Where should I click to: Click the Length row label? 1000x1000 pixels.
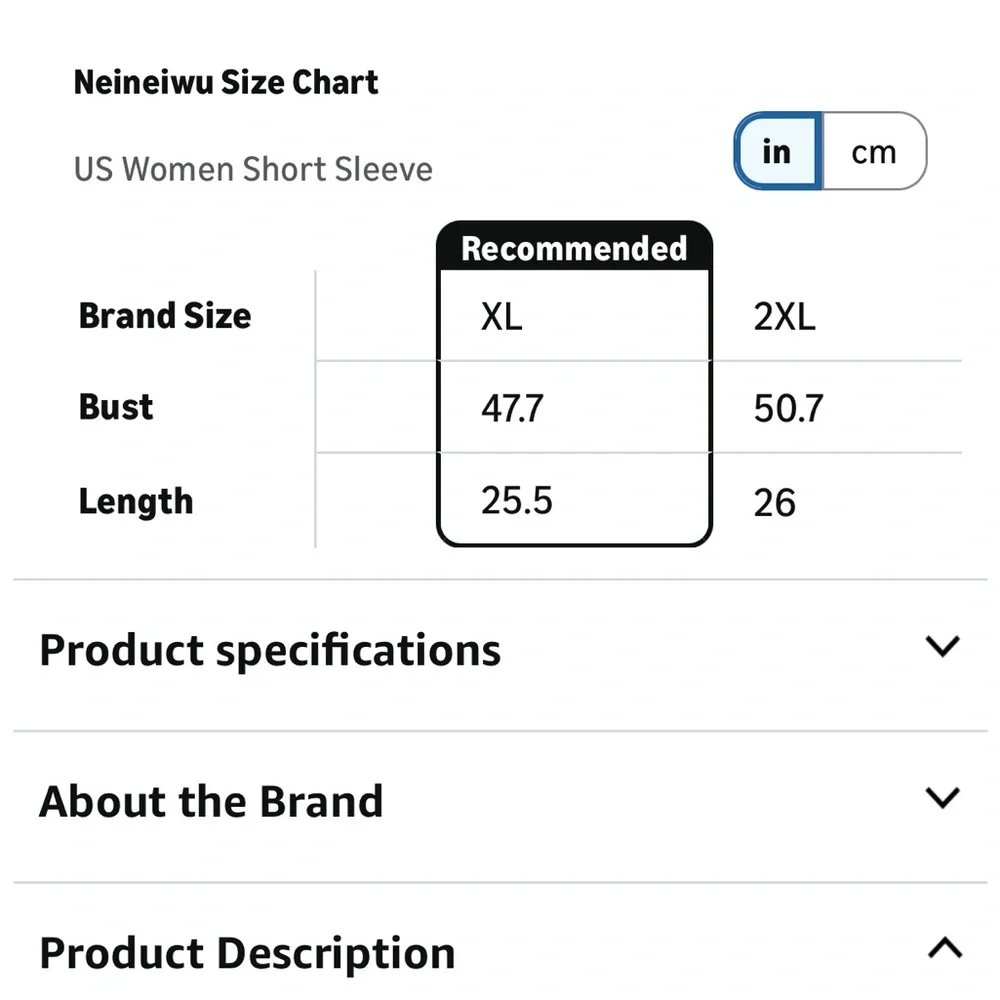pyautogui.click(x=135, y=501)
